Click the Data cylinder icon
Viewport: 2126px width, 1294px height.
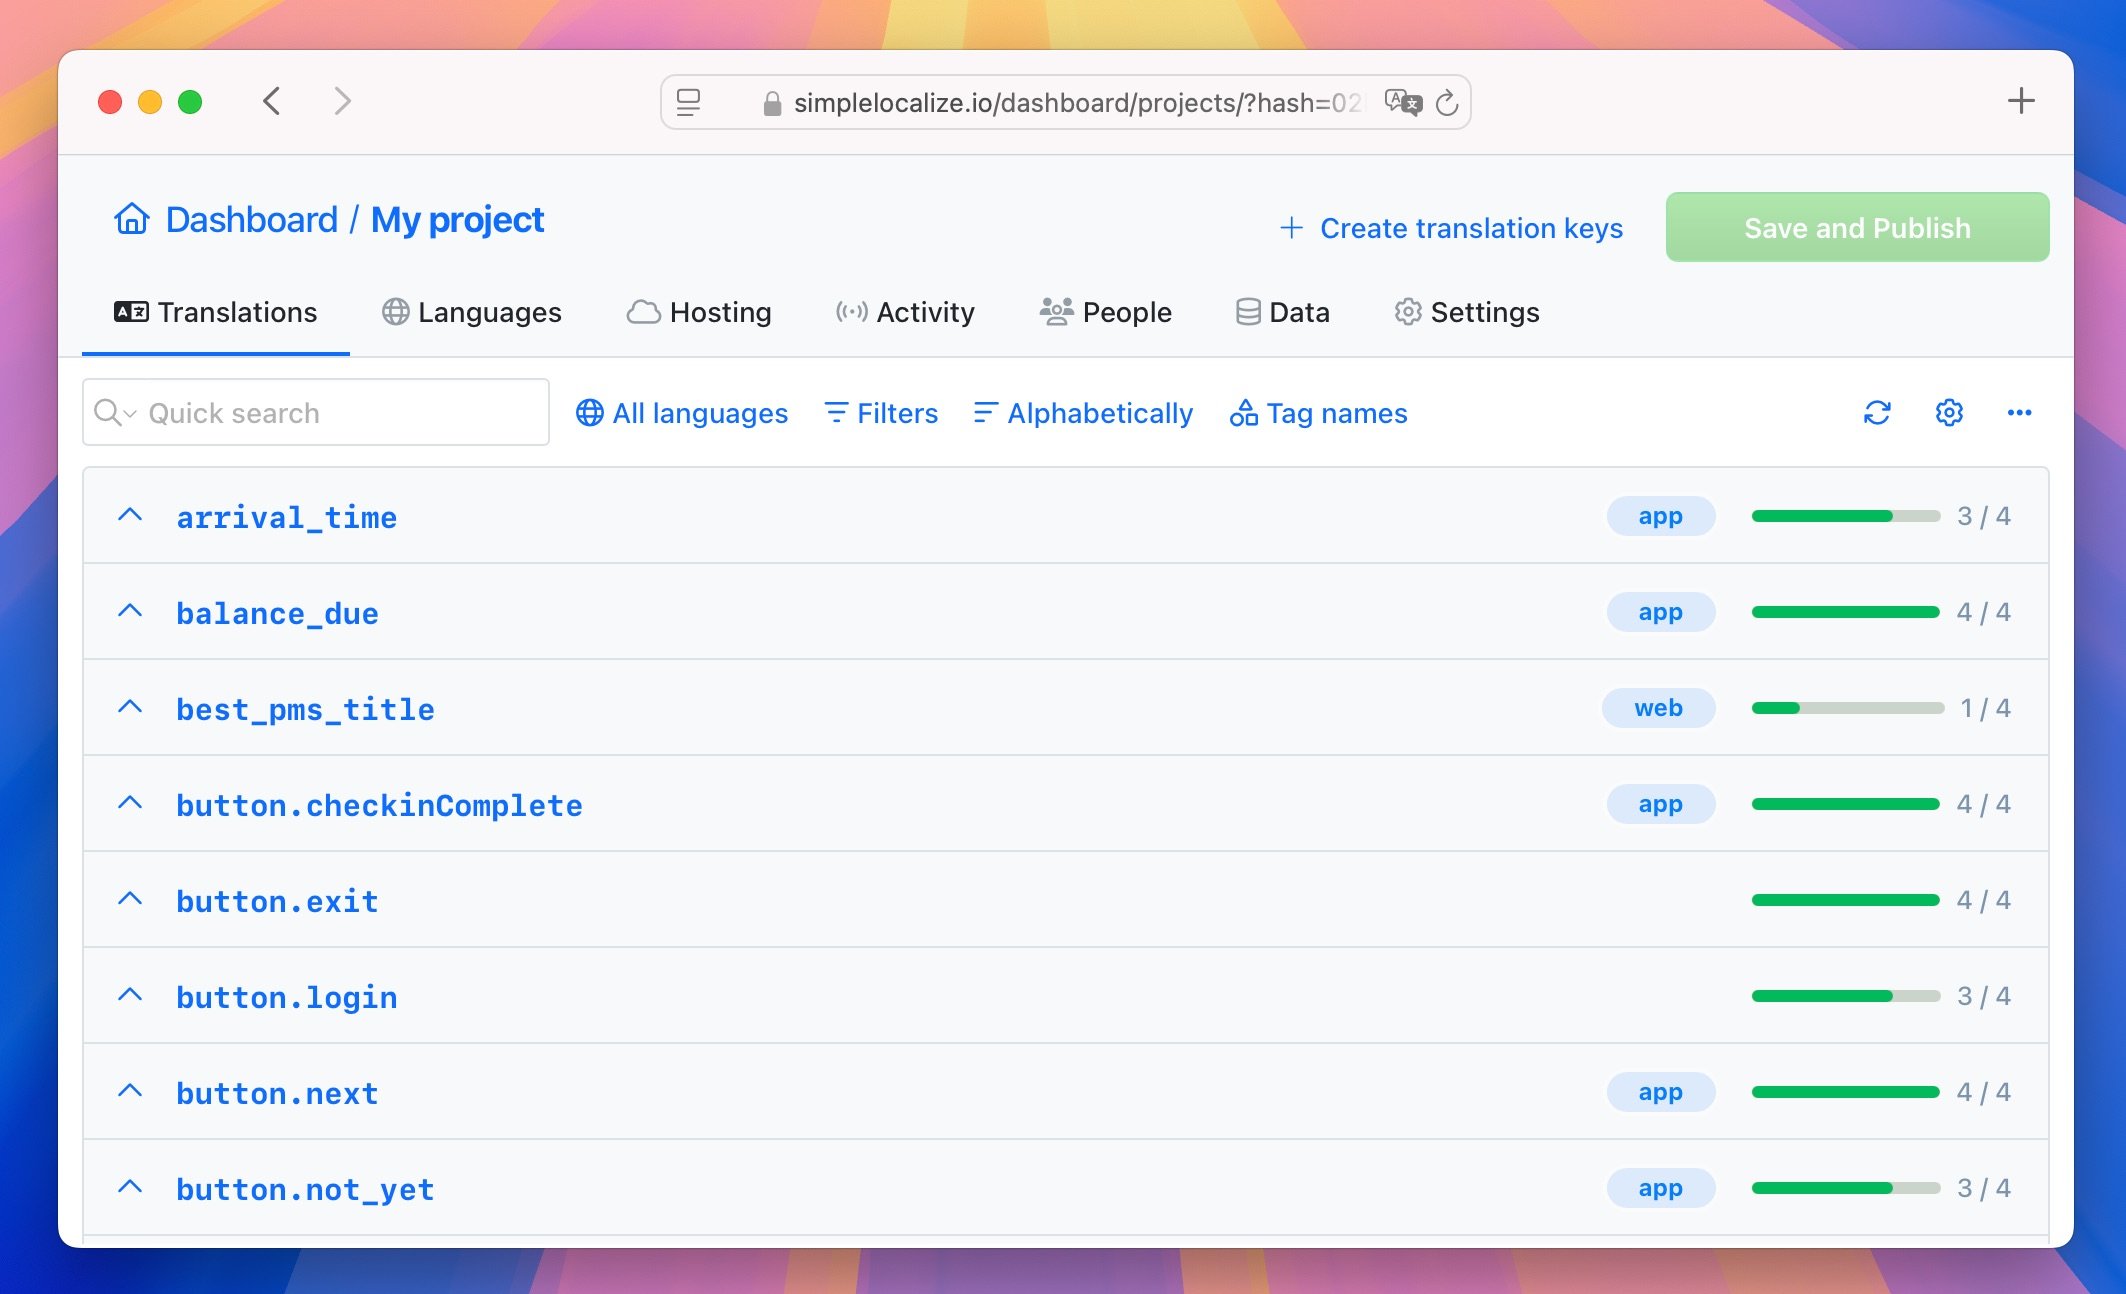[x=1244, y=313]
